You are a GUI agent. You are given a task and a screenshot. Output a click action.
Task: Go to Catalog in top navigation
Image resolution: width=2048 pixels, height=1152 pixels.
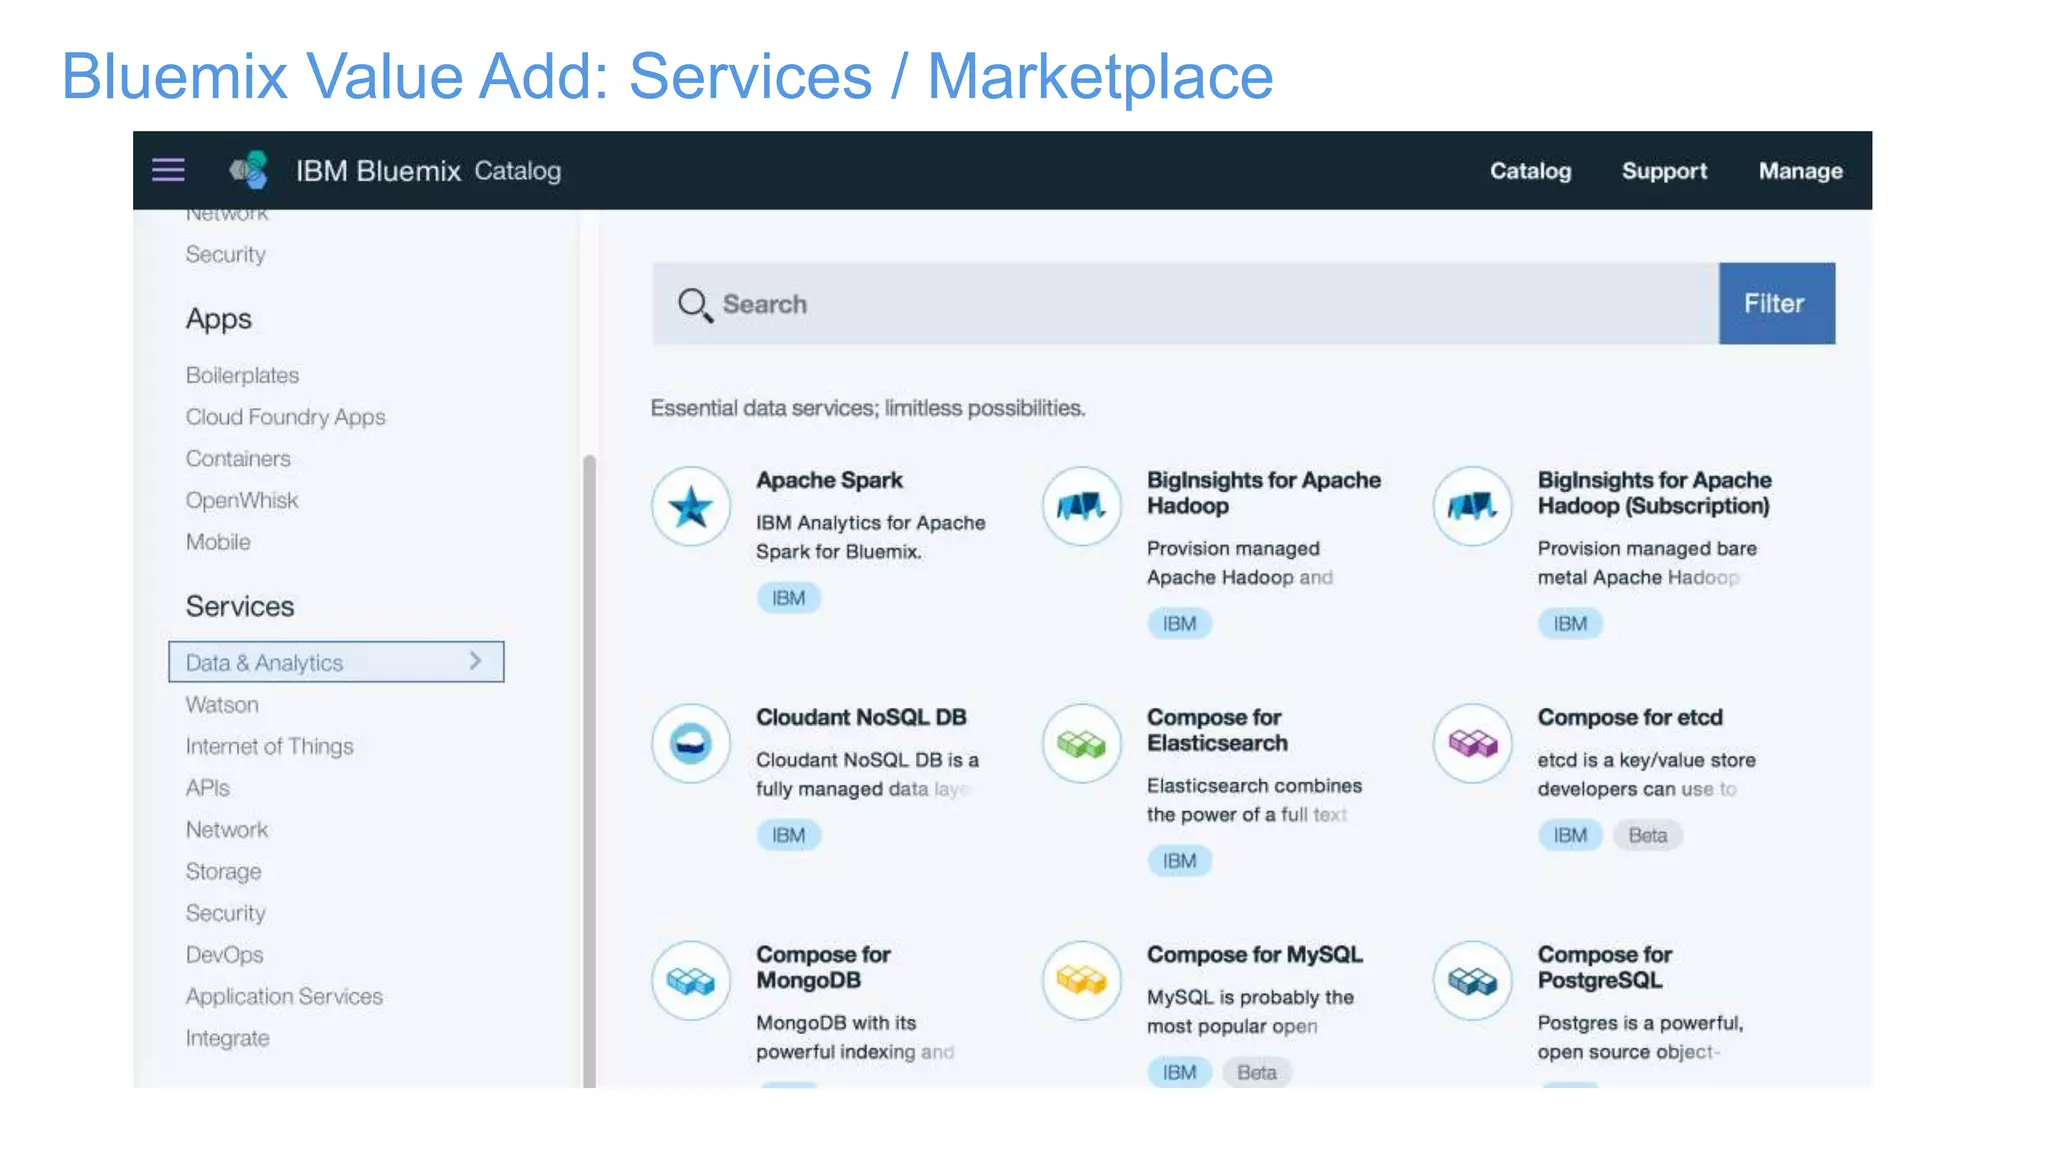click(1530, 171)
